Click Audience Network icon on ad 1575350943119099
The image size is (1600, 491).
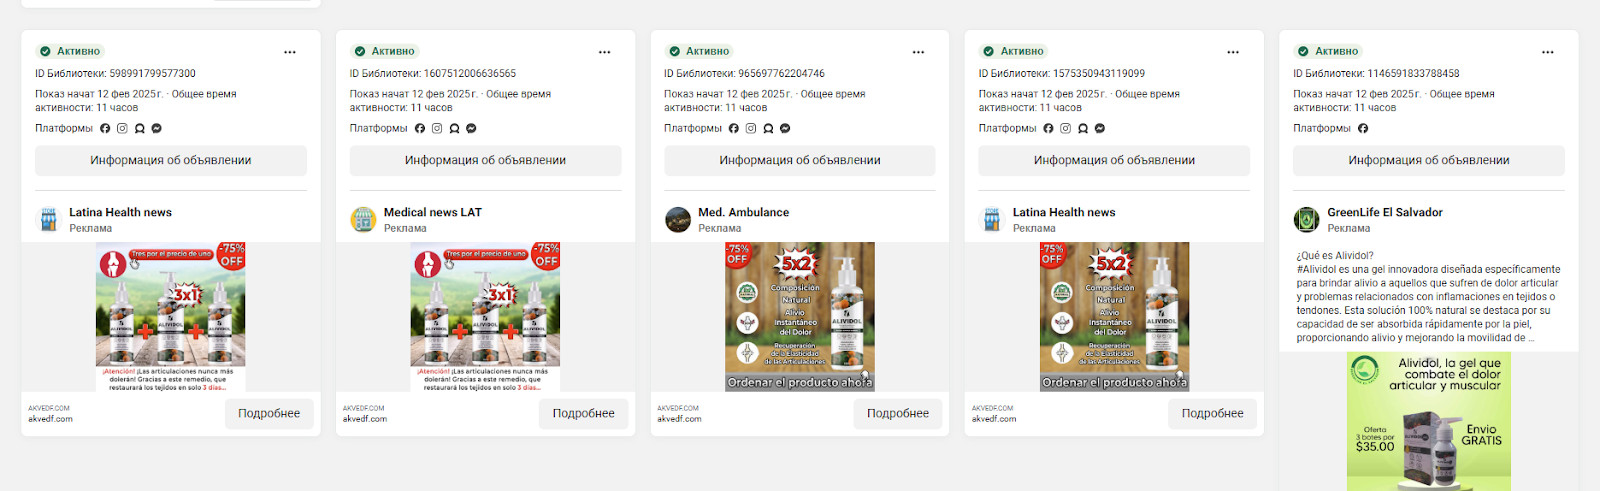1083,128
